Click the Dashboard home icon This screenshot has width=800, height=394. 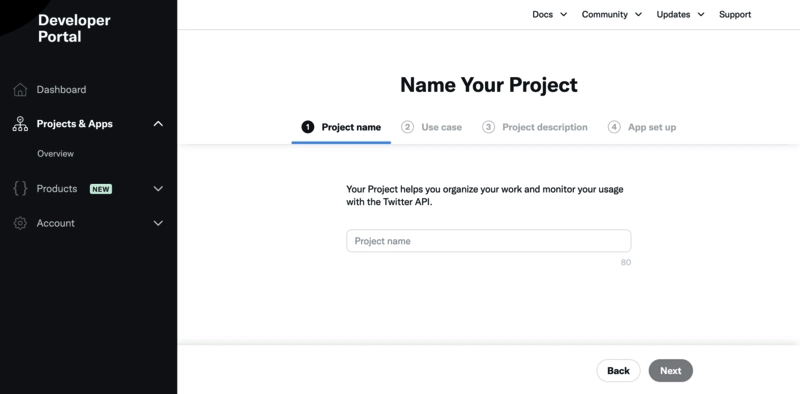(x=20, y=90)
